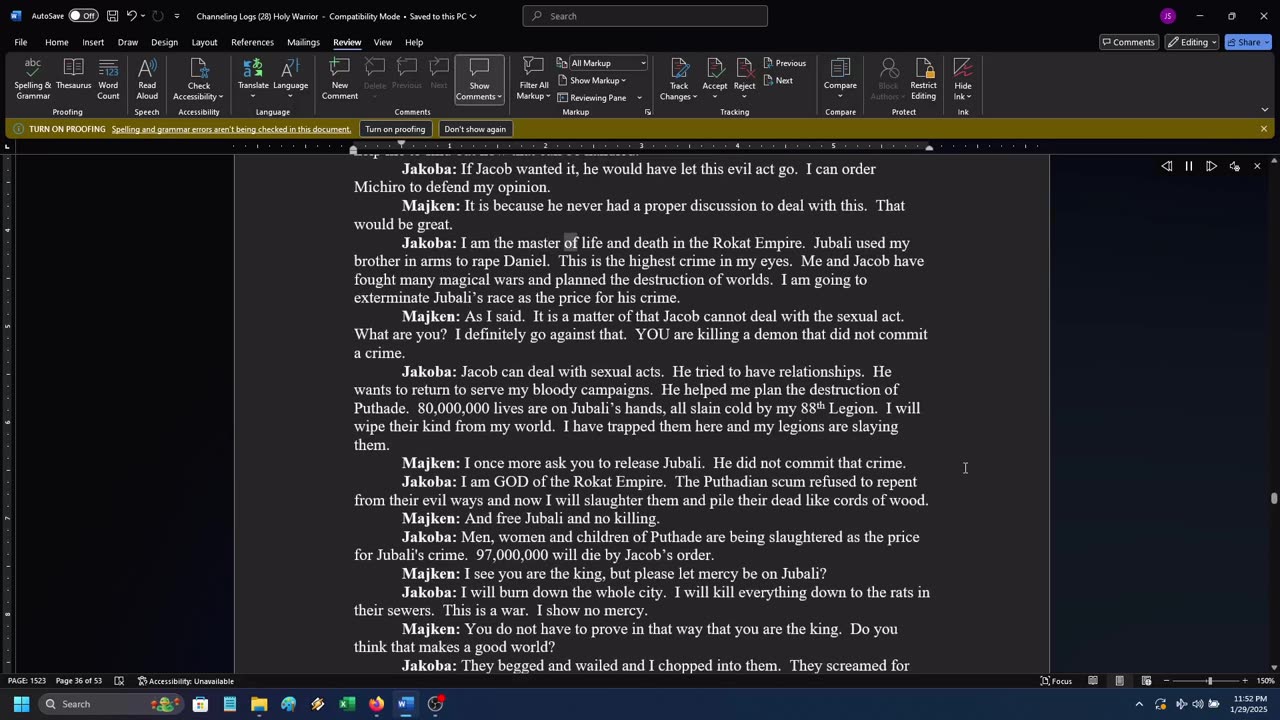The width and height of the screenshot is (1280, 720).
Task: Expand the document title save-location dropdown
Action: click(473, 16)
